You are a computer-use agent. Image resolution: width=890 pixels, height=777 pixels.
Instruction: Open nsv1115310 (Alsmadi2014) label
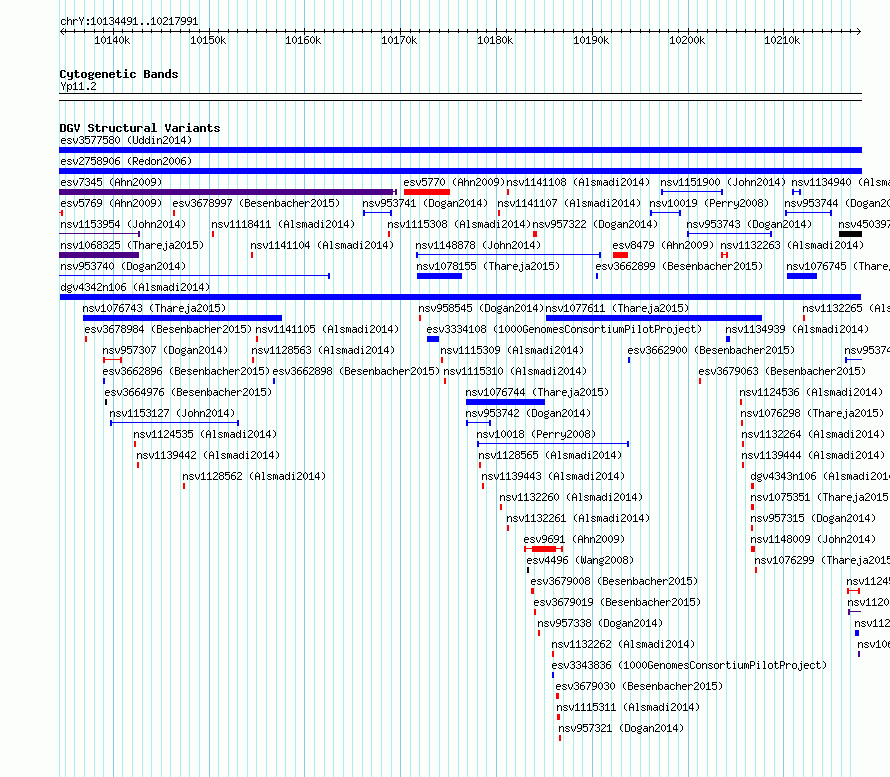click(x=515, y=371)
